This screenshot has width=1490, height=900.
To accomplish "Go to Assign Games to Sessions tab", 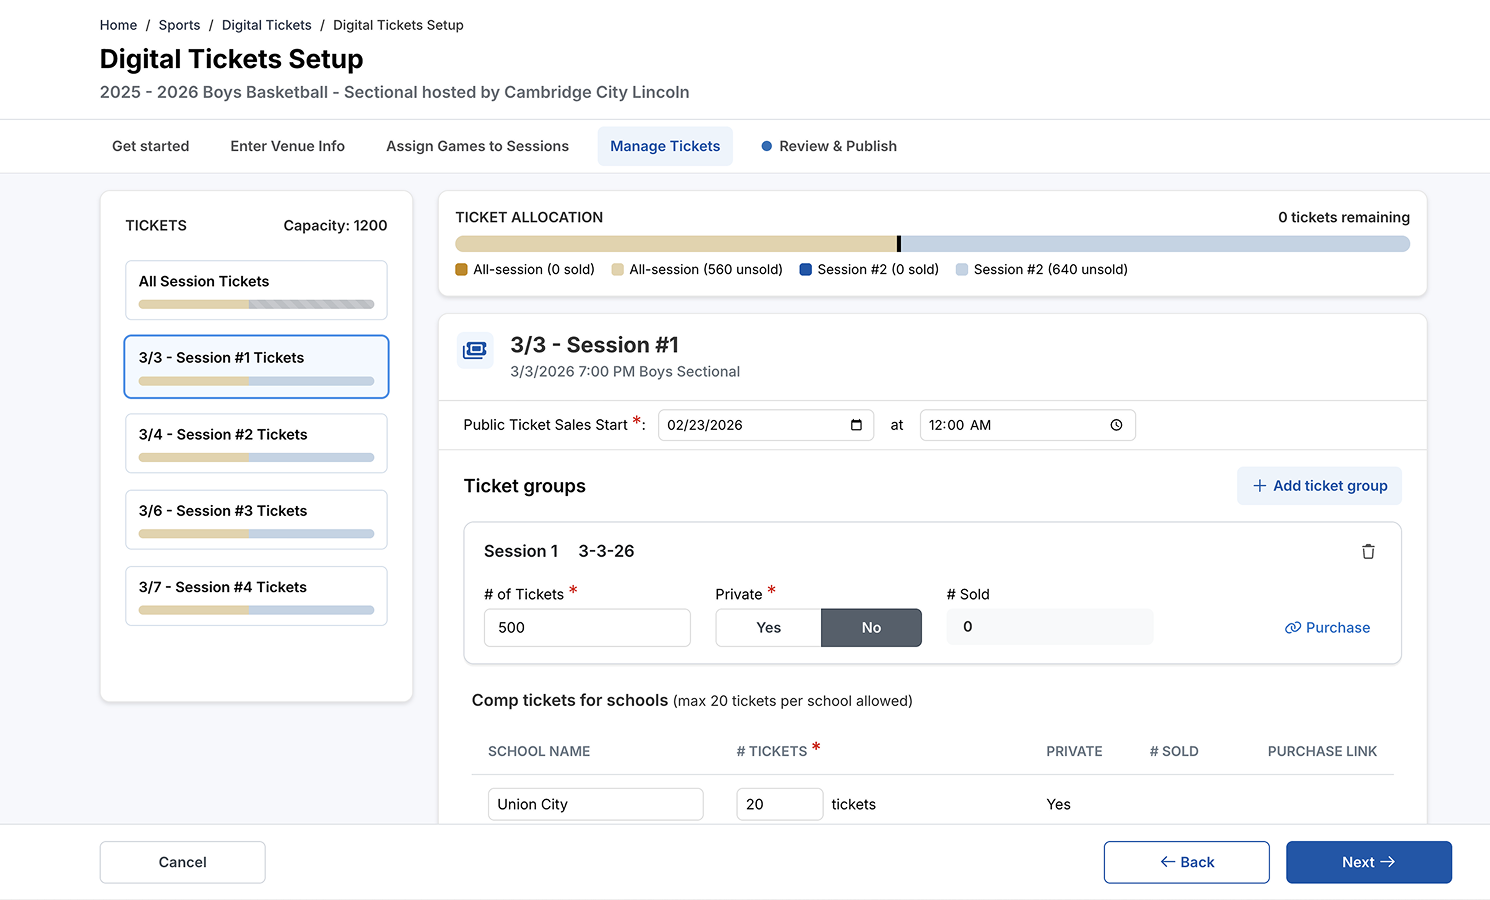I will tap(477, 146).
